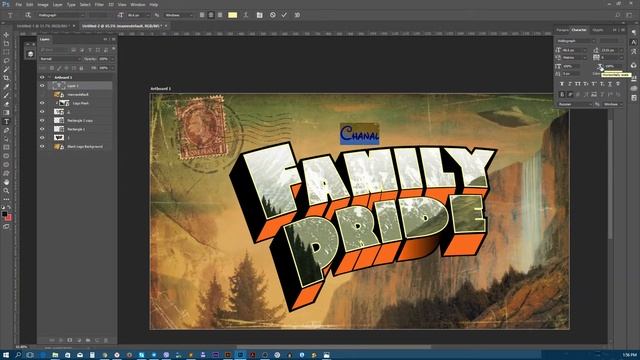Select the Lasso tool
The image size is (640, 360).
(6, 61)
